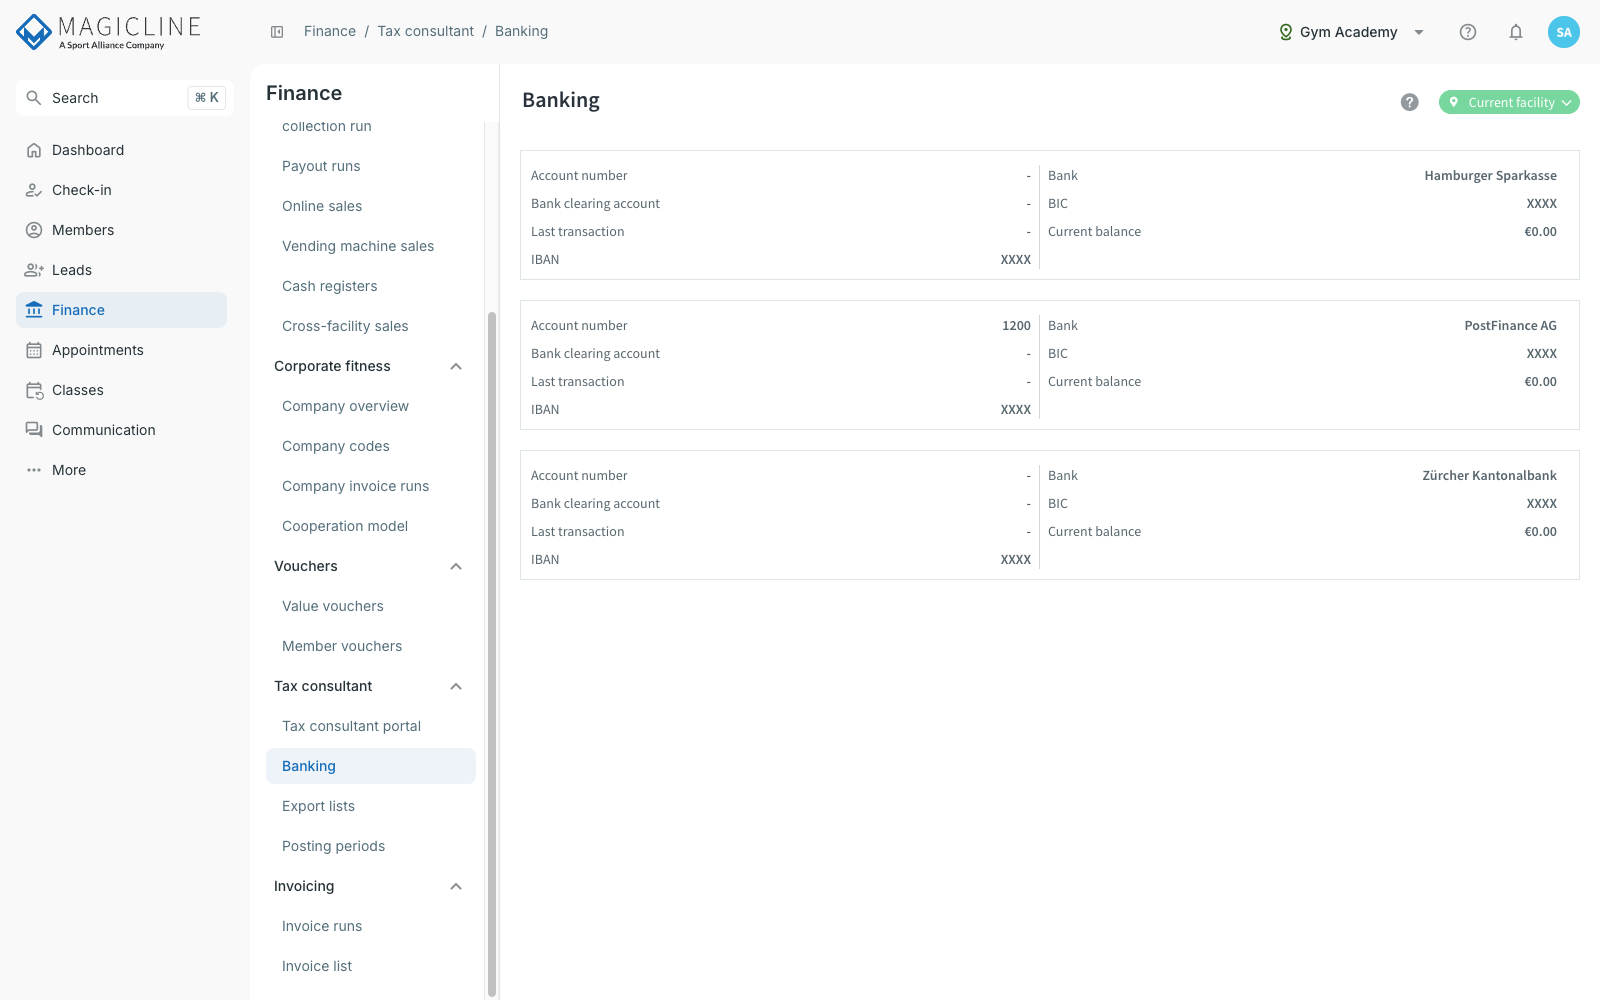Open the Current facility filter dropdown
The height and width of the screenshot is (1000, 1600).
tap(1509, 102)
